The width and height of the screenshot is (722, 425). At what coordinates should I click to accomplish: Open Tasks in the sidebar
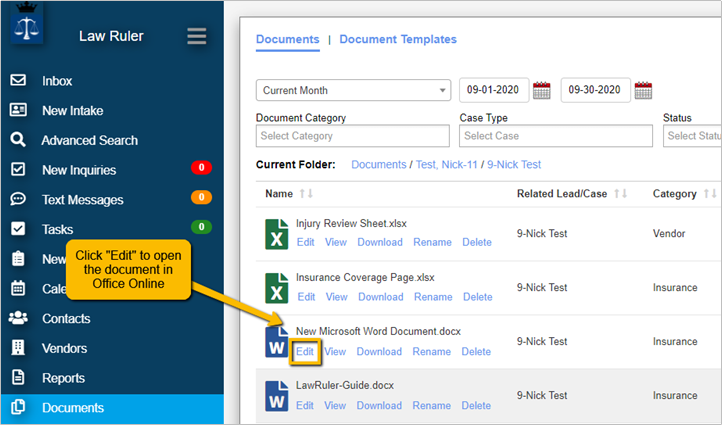coord(58,229)
